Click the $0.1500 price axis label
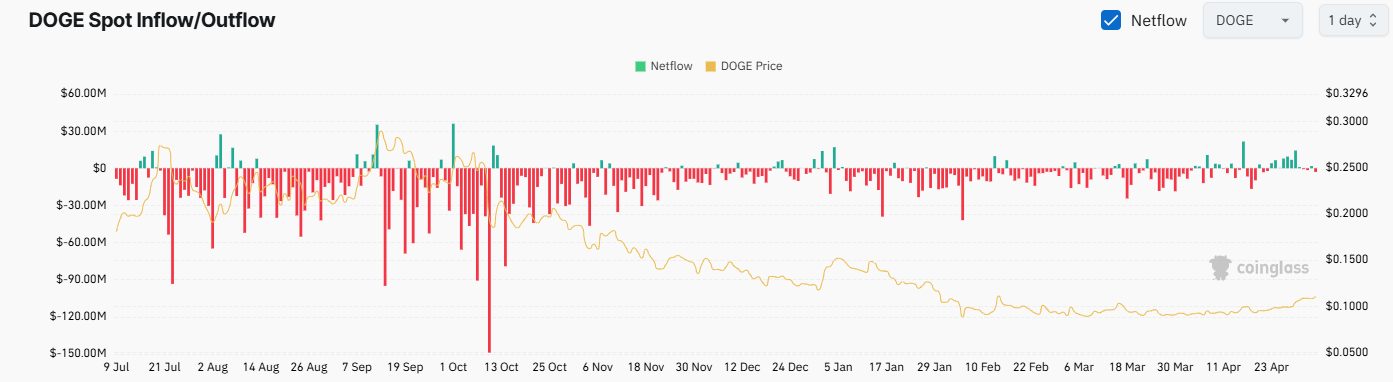Image resolution: width=1393 pixels, height=382 pixels. coord(1346,260)
